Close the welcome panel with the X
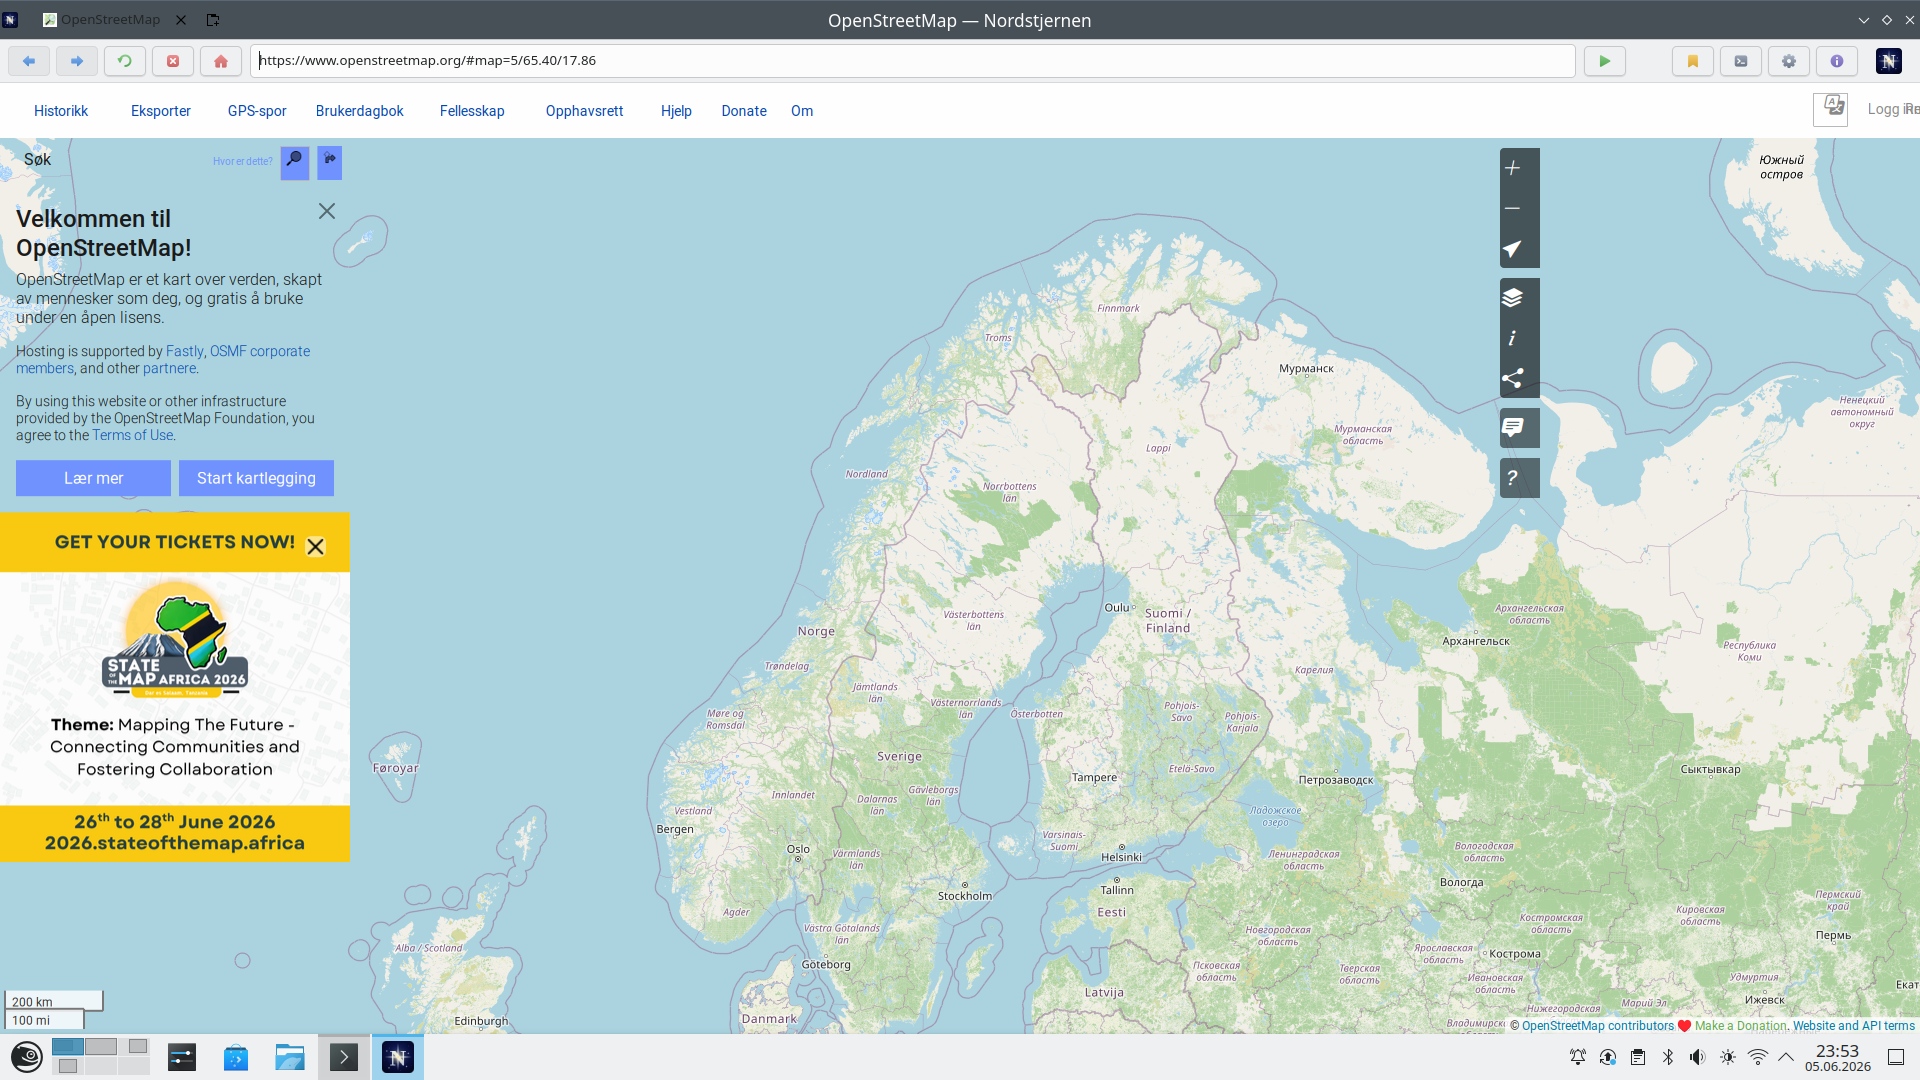This screenshot has width=1920, height=1080. (x=327, y=211)
